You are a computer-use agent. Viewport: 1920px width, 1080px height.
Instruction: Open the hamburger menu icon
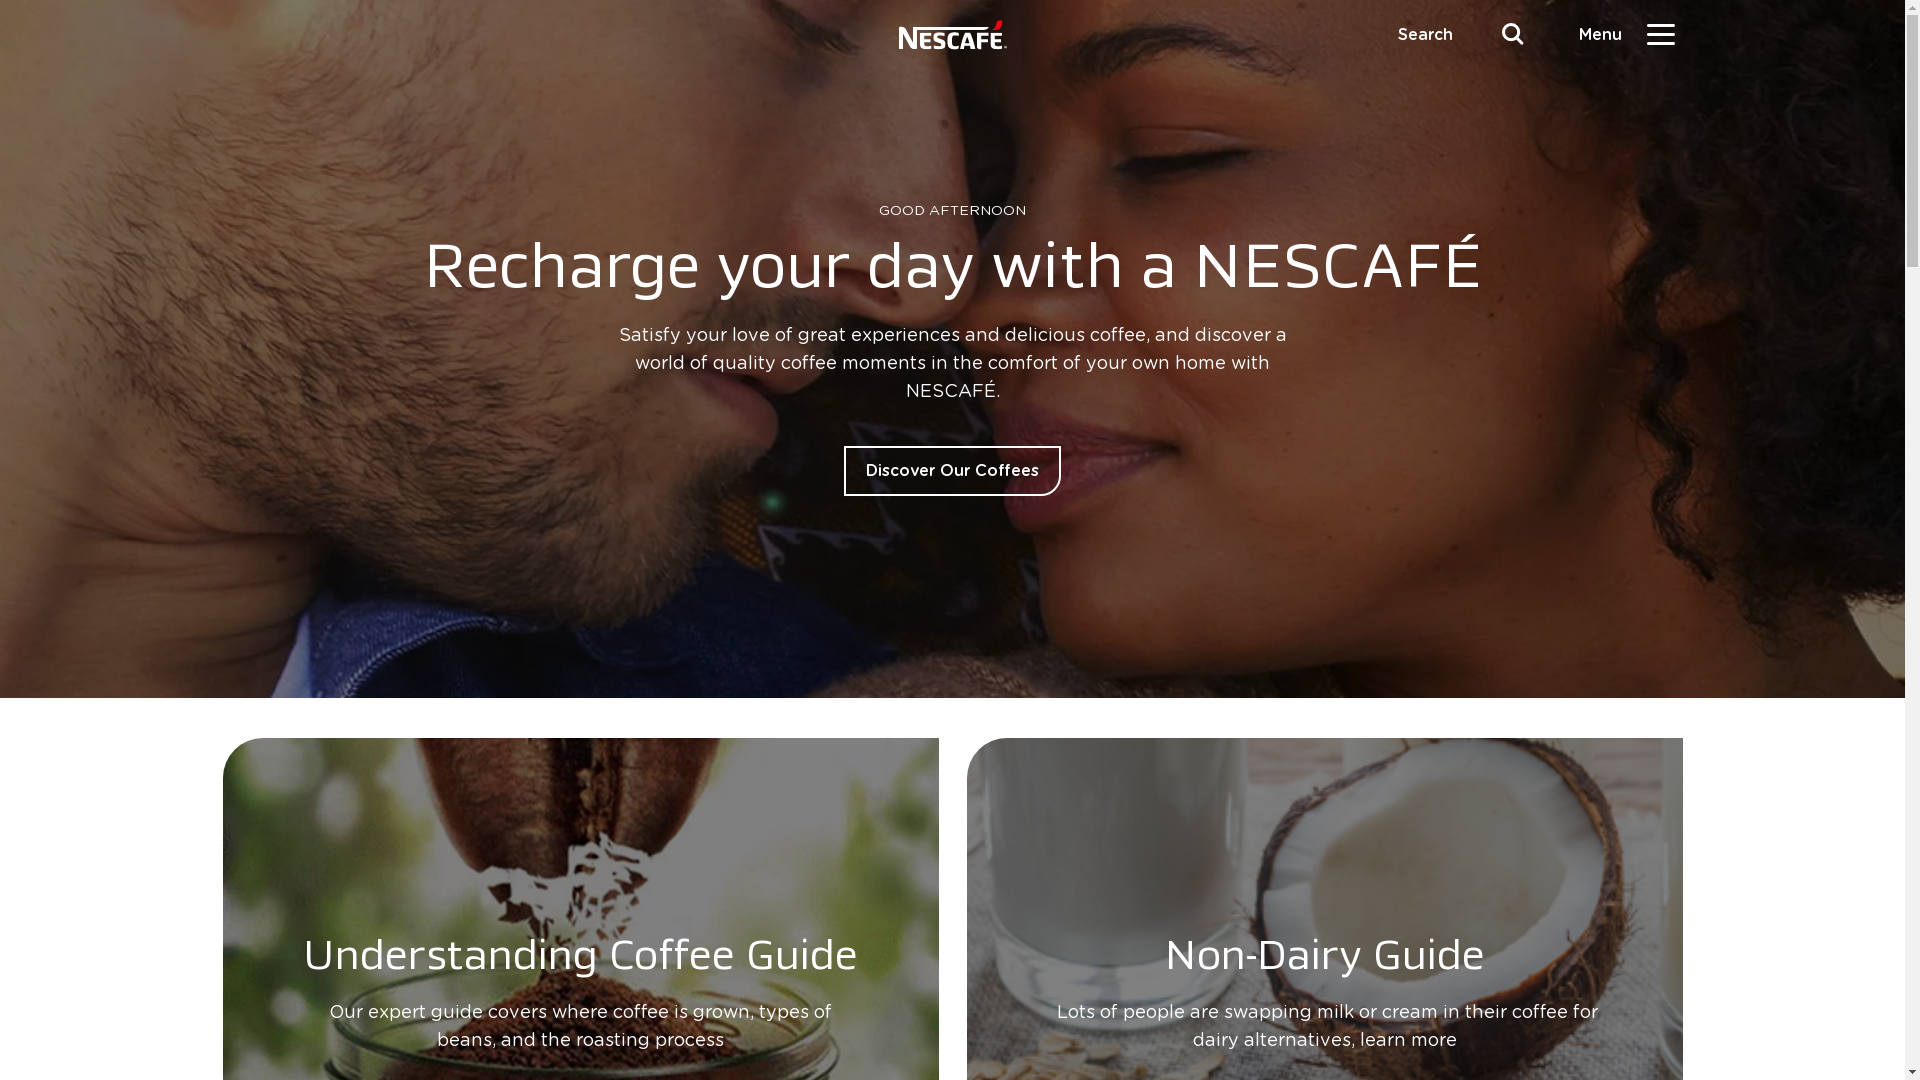coord(1660,34)
